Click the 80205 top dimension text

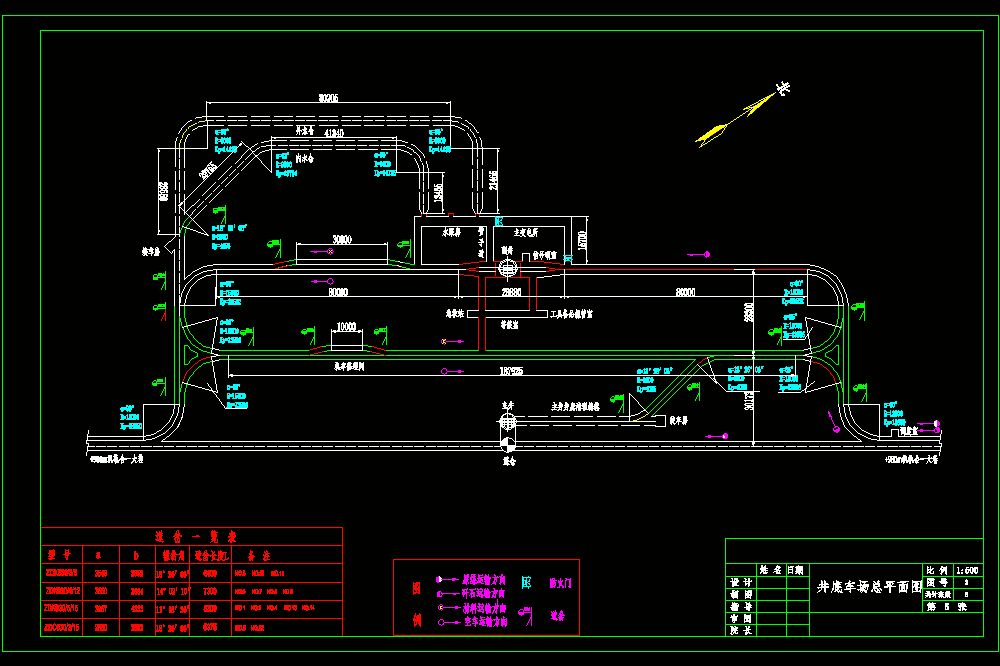328,98
